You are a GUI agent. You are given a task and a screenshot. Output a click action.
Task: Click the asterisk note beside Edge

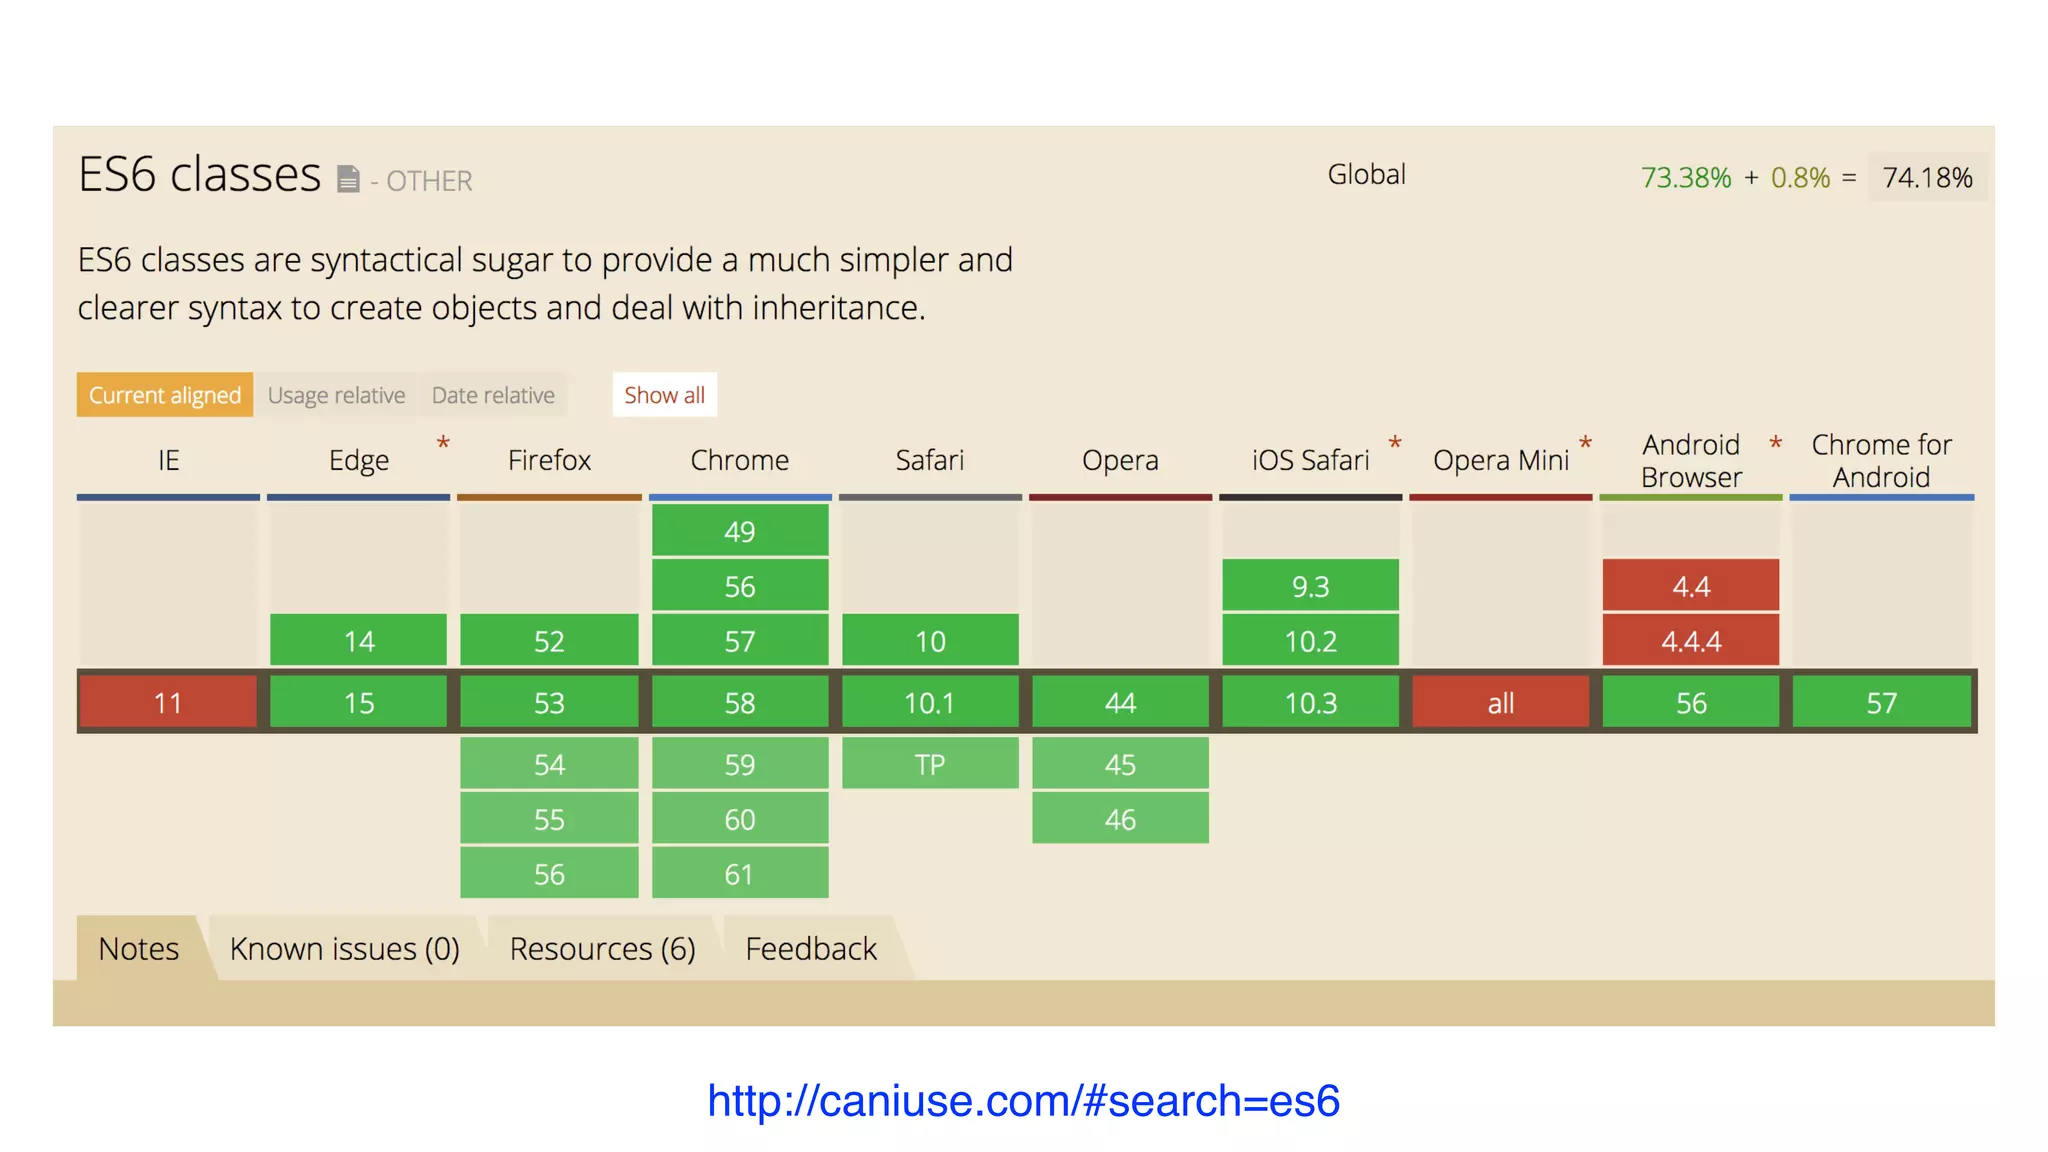coord(443,443)
